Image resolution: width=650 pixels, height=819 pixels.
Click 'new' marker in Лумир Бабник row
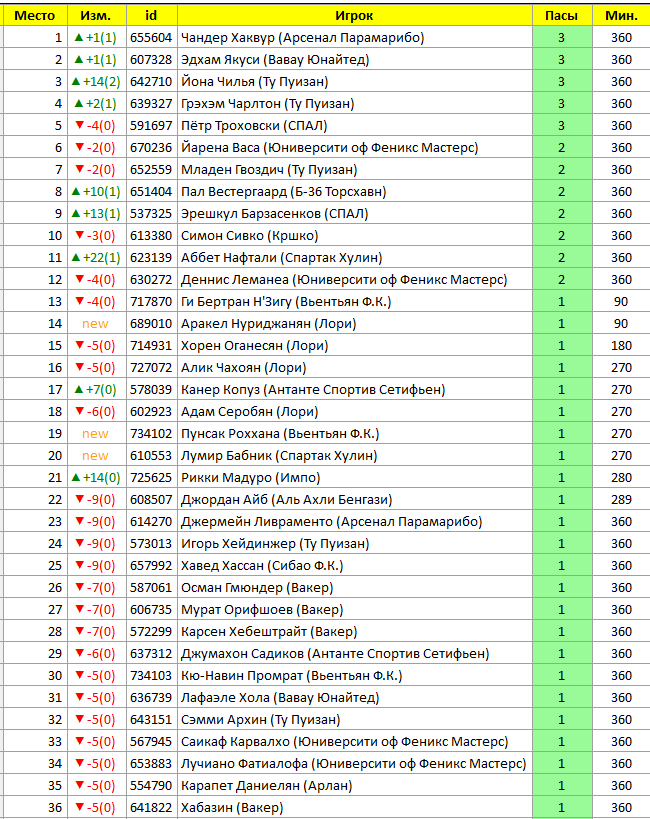(95, 456)
